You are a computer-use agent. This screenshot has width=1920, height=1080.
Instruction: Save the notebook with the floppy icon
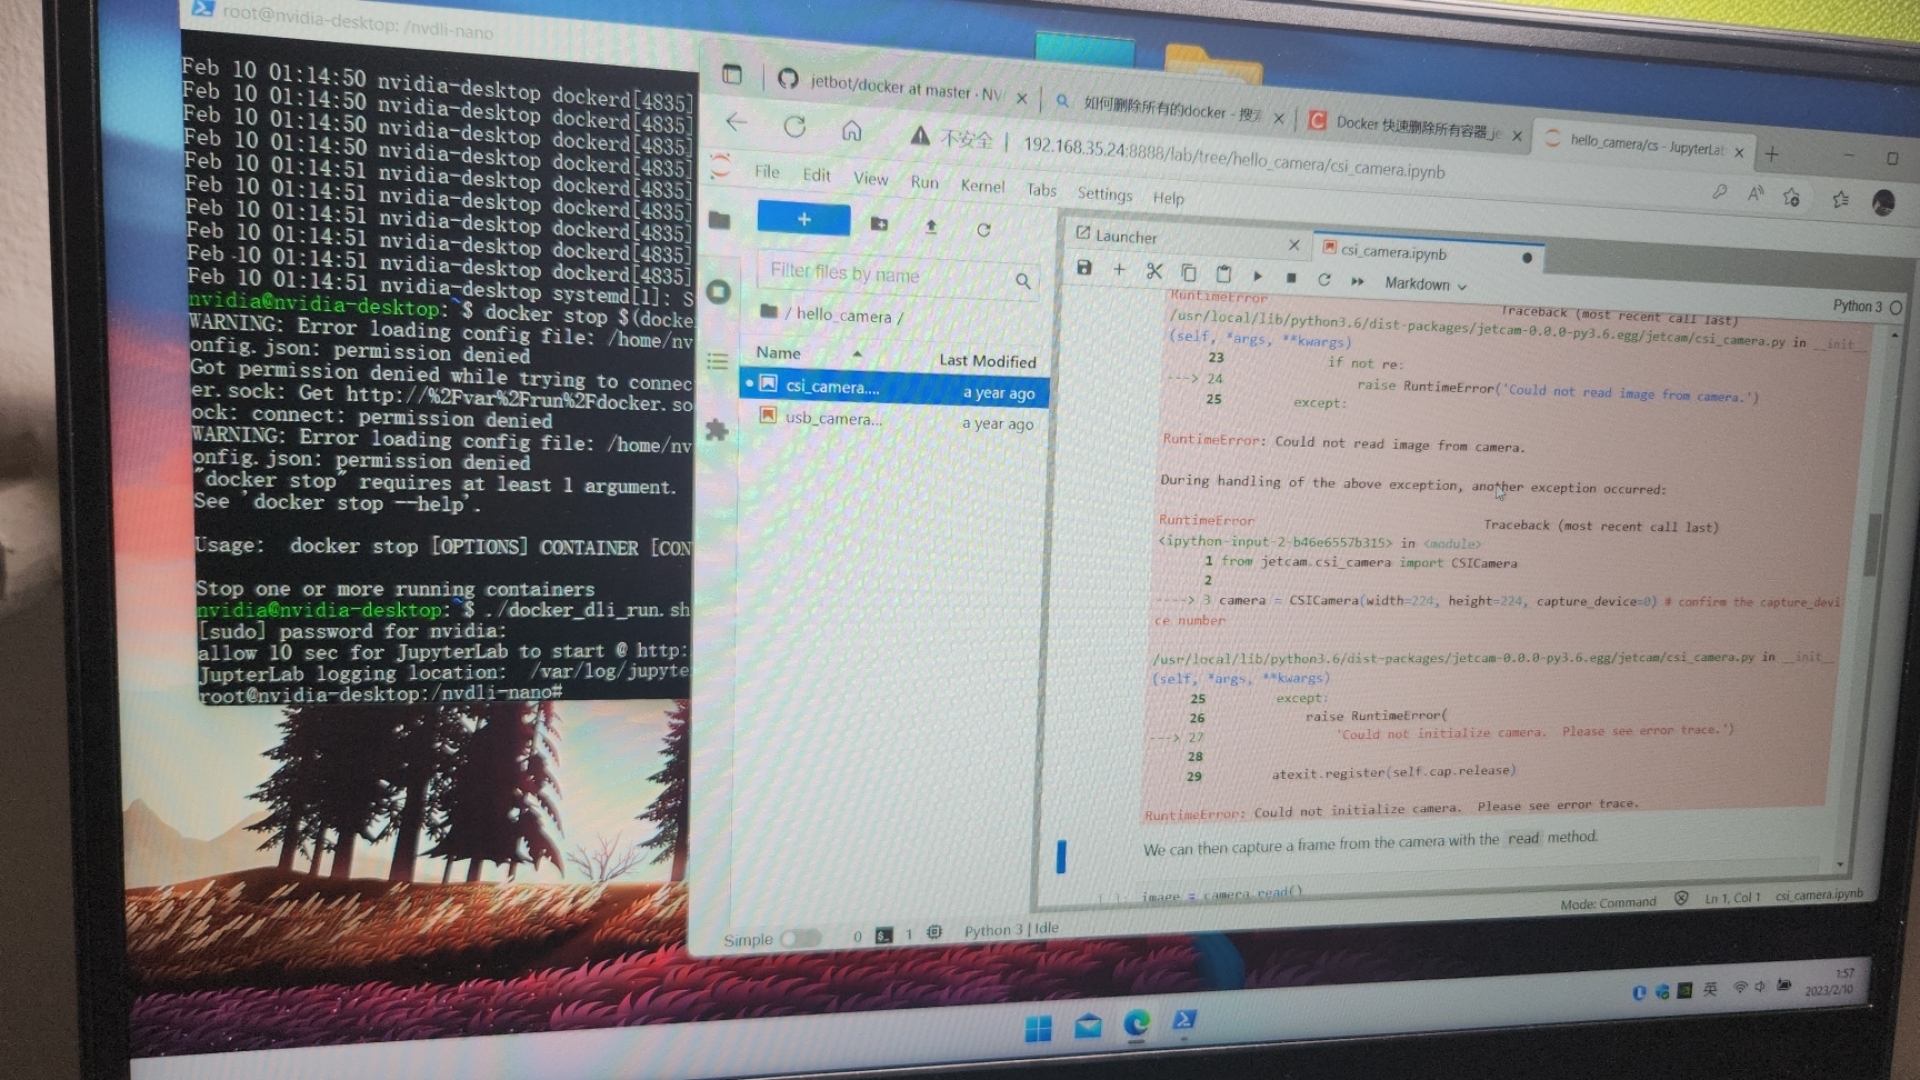pos(1084,268)
